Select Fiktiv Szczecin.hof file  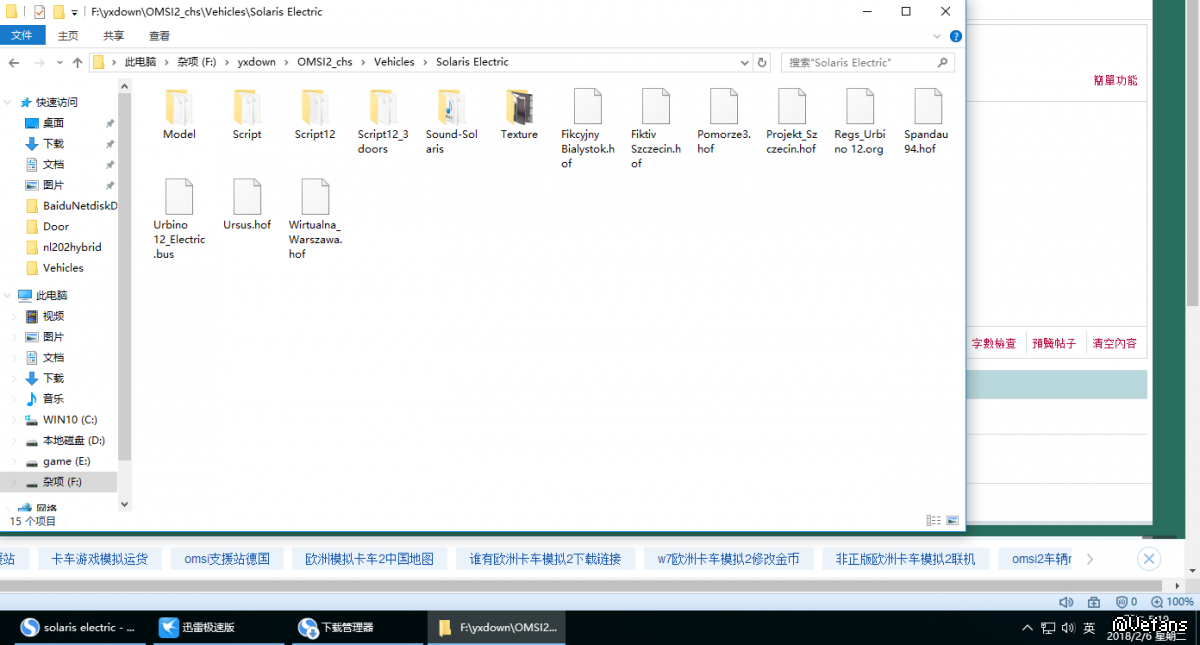pos(655,128)
